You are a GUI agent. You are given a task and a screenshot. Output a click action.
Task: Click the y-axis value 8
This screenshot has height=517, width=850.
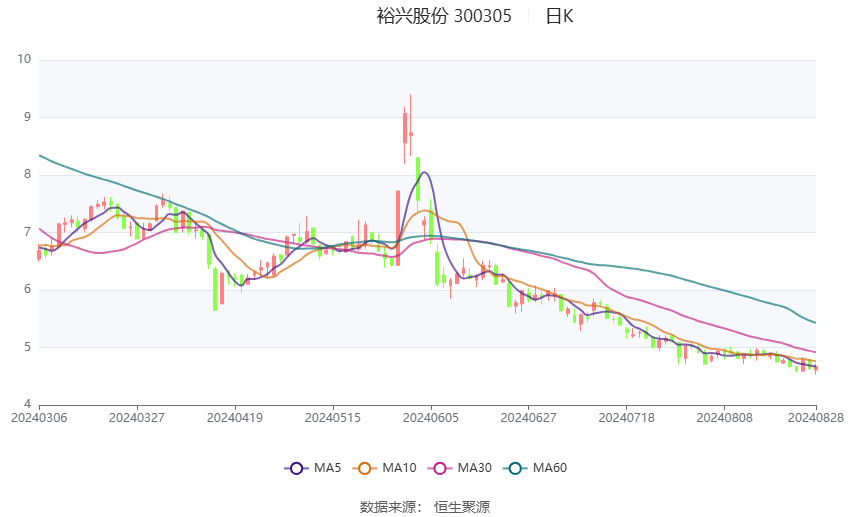click(28, 175)
